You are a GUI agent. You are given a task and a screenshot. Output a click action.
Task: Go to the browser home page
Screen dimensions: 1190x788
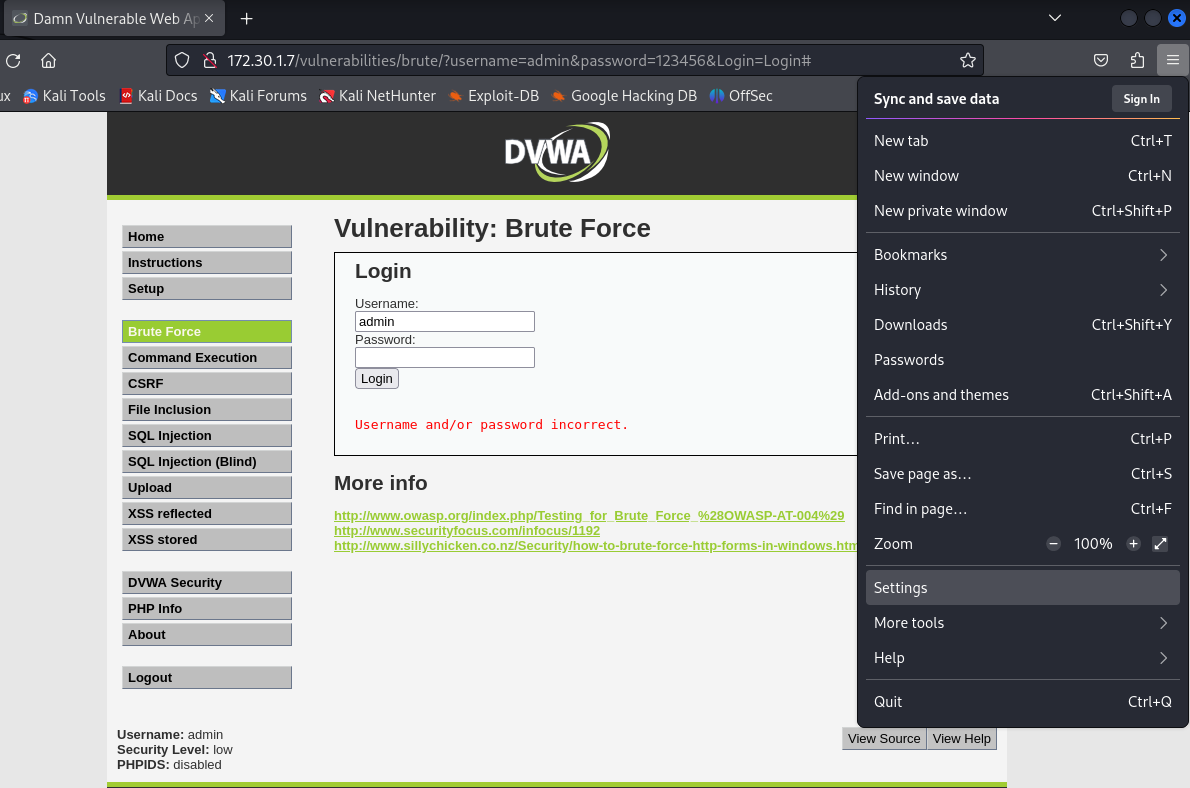pyautogui.click(x=49, y=61)
